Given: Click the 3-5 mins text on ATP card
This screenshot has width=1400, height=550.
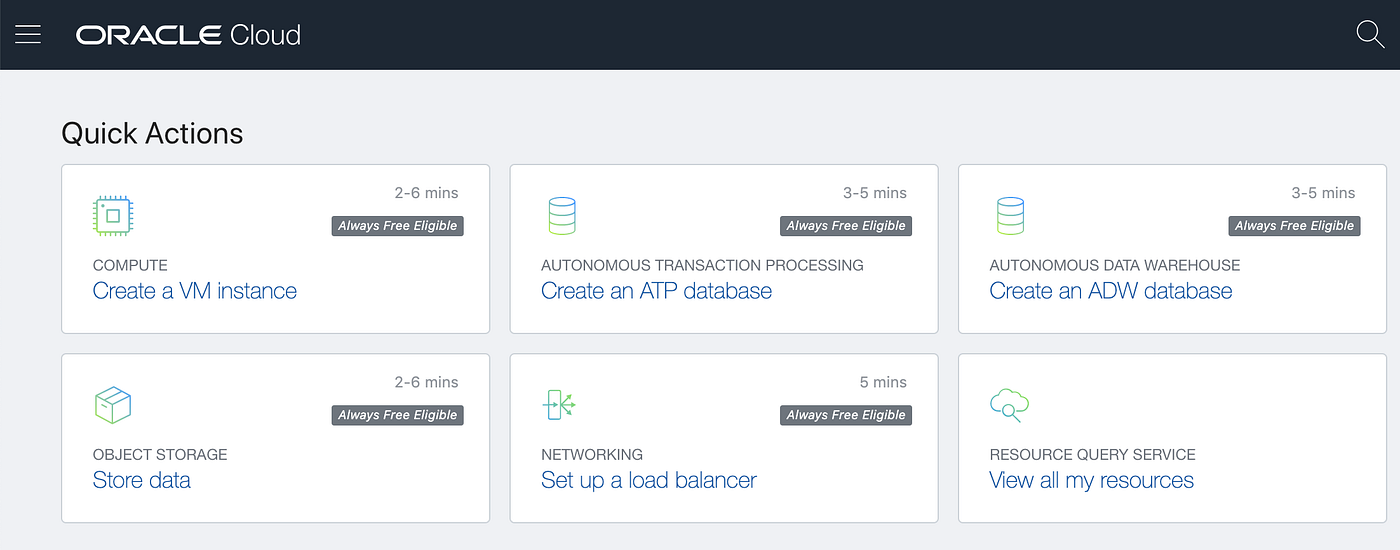Looking at the screenshot, I should pyautogui.click(x=875, y=193).
